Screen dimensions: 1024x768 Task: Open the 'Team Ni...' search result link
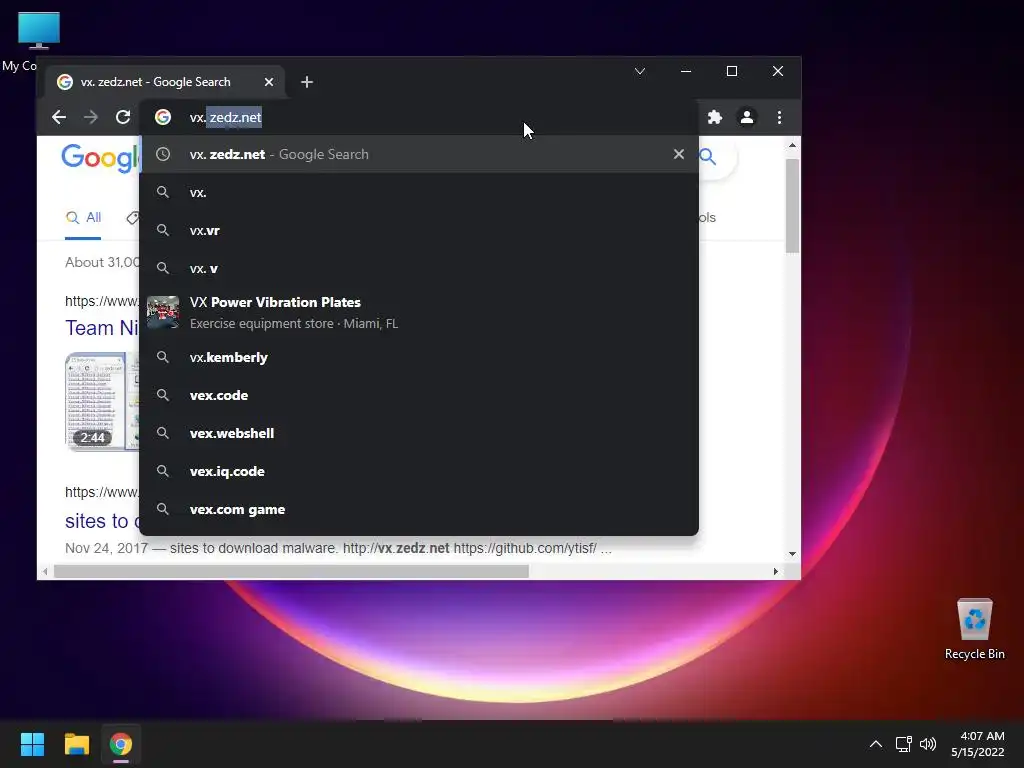[x=102, y=327]
